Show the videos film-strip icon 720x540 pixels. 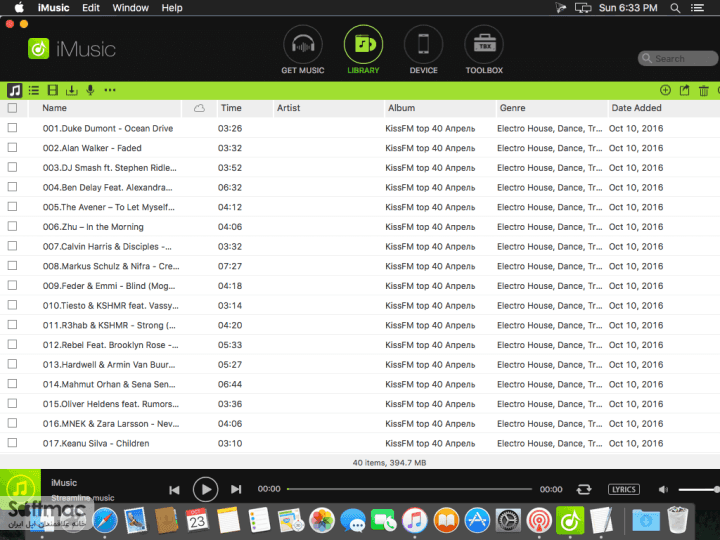(53, 90)
